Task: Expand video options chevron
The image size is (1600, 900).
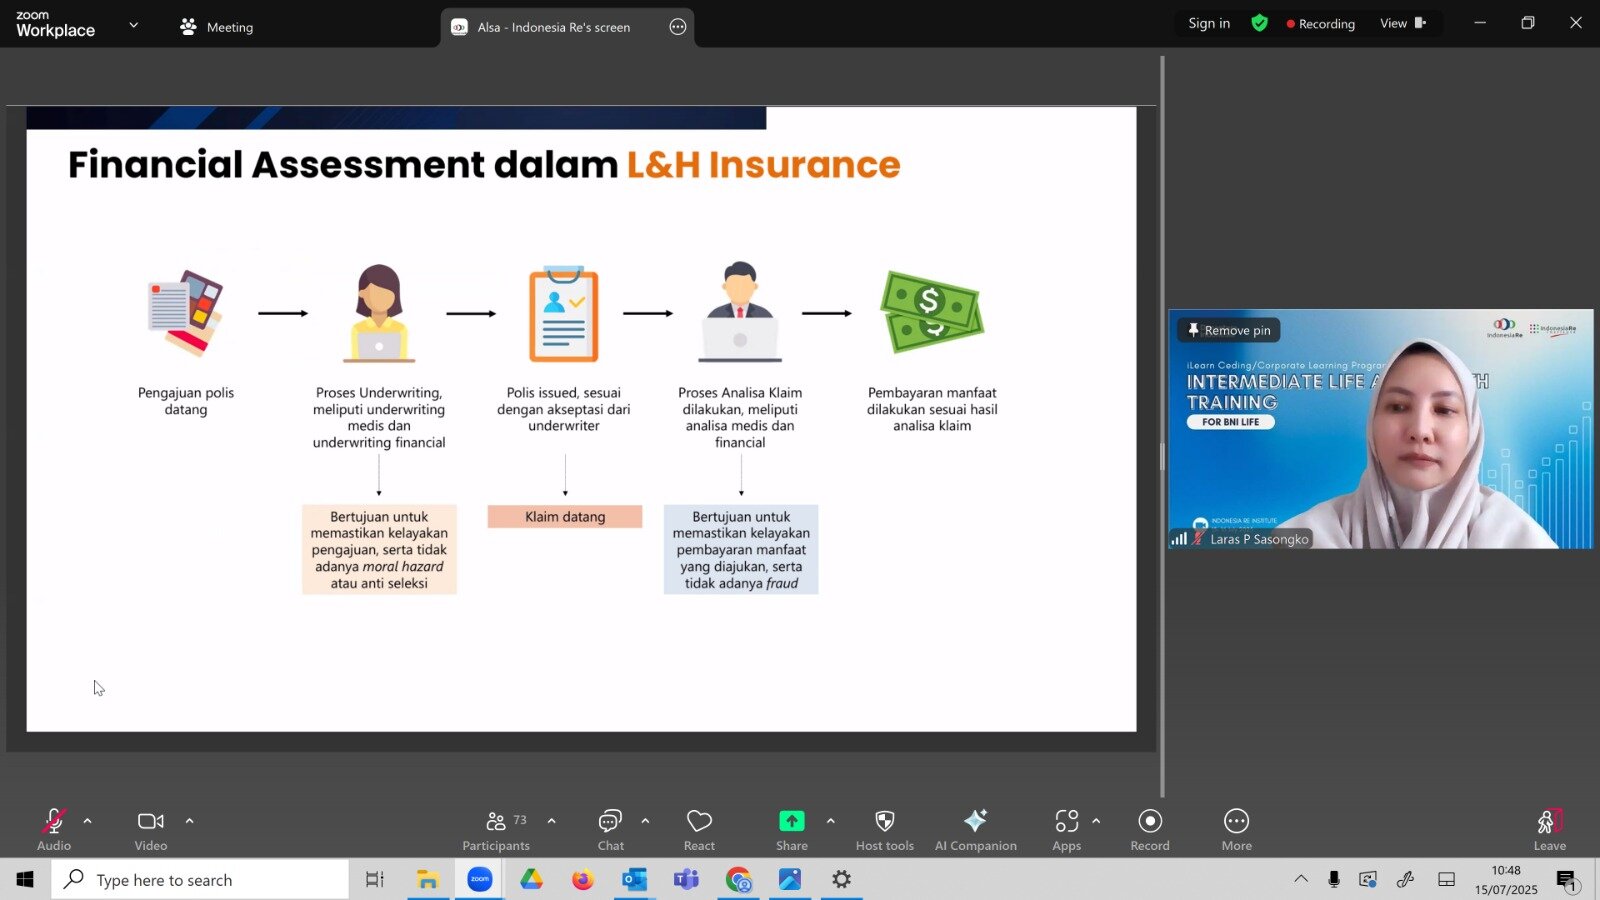Action: (x=189, y=821)
